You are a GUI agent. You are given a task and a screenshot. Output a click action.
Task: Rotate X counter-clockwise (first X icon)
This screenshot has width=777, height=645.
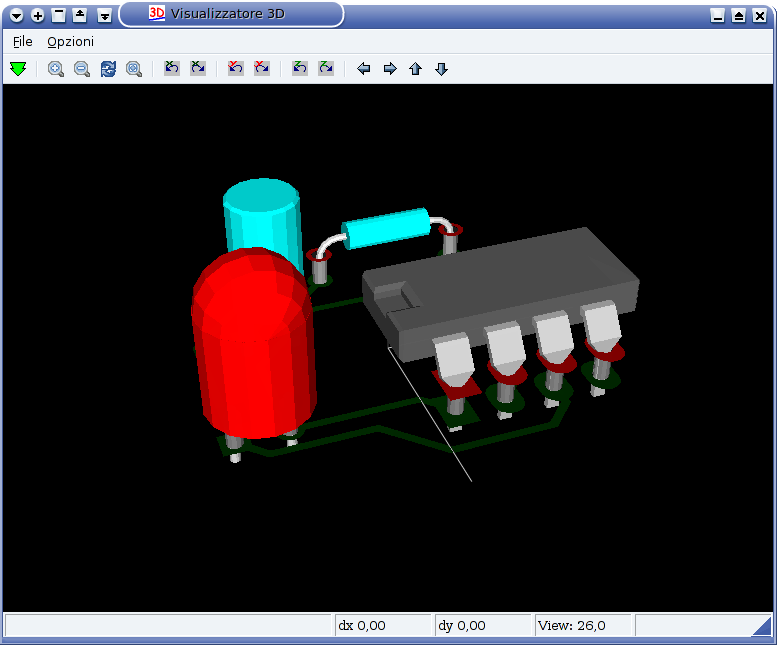point(172,68)
